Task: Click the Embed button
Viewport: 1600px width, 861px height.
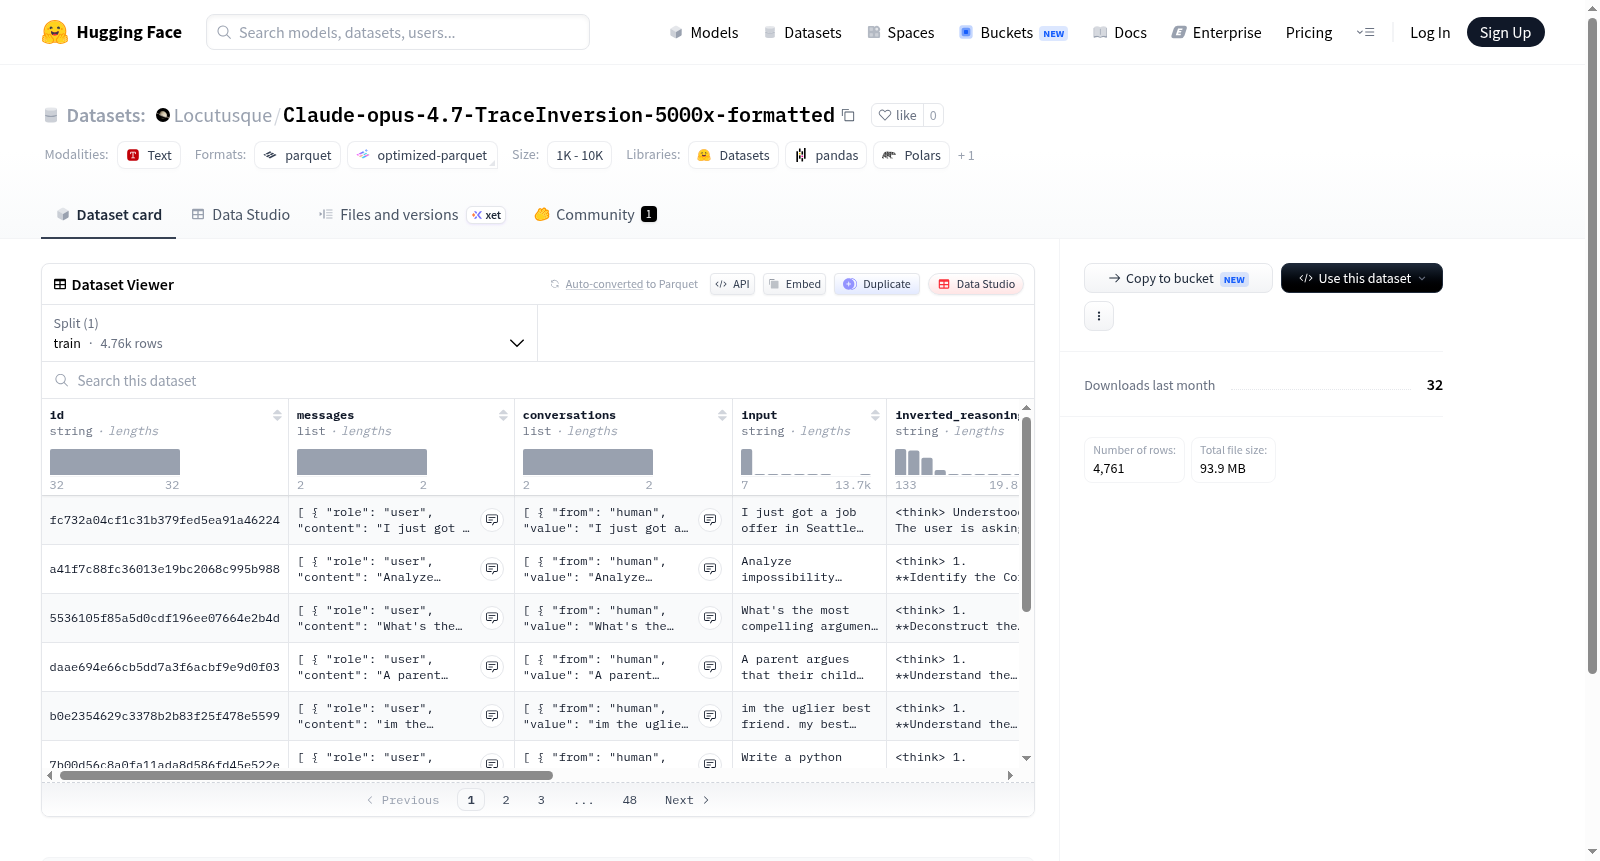Action: click(794, 284)
